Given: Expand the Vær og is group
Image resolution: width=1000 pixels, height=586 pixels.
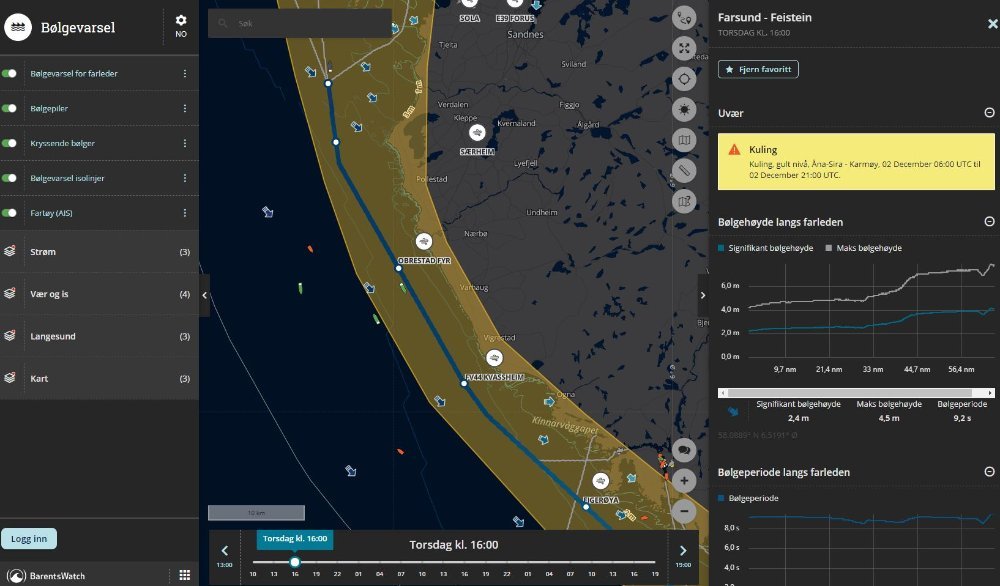Looking at the screenshot, I should point(99,294).
